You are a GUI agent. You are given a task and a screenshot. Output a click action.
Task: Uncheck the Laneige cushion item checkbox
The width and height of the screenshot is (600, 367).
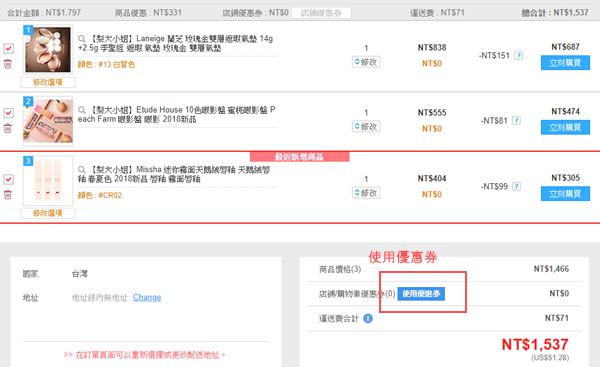[x=8, y=49]
